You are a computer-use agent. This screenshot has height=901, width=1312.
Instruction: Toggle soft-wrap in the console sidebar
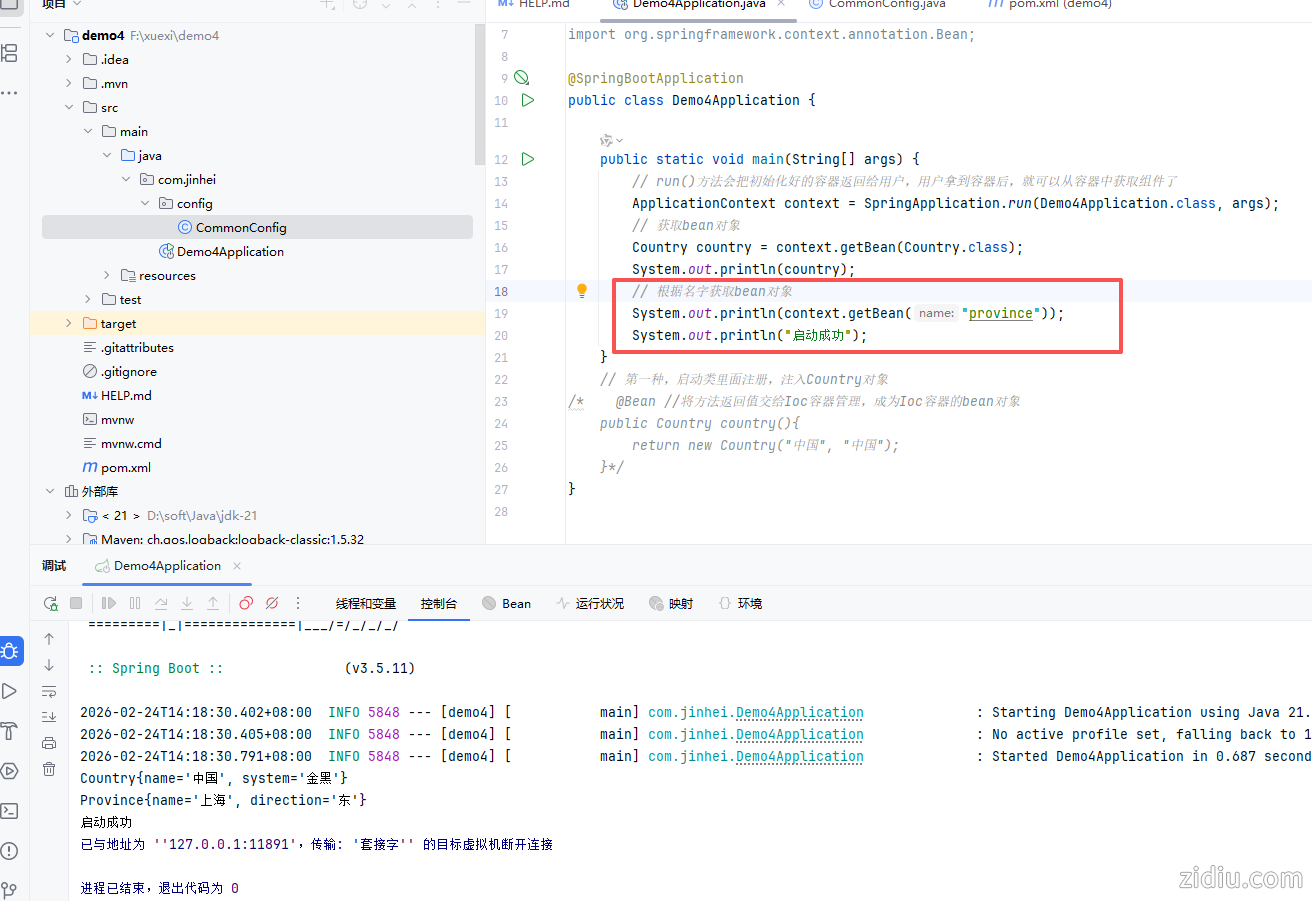pyautogui.click(x=49, y=691)
